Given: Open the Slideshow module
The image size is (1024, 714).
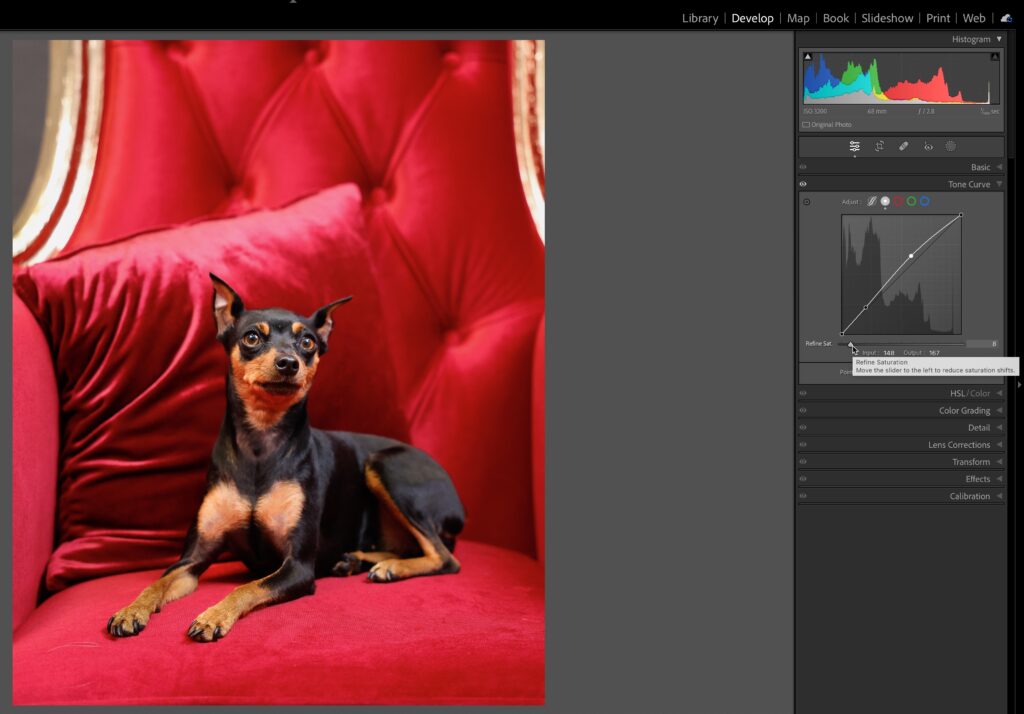Looking at the screenshot, I should (887, 18).
